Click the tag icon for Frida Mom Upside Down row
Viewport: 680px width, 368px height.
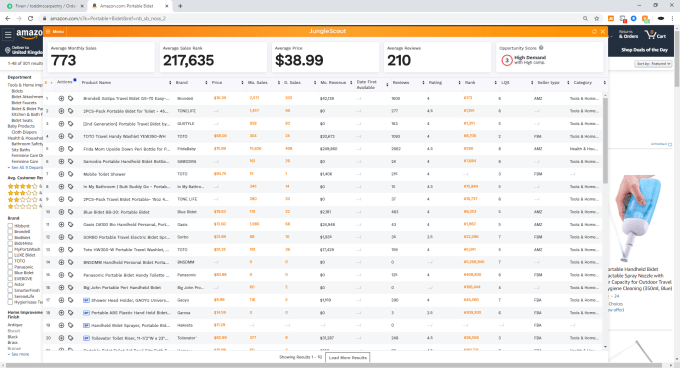[x=70, y=149]
